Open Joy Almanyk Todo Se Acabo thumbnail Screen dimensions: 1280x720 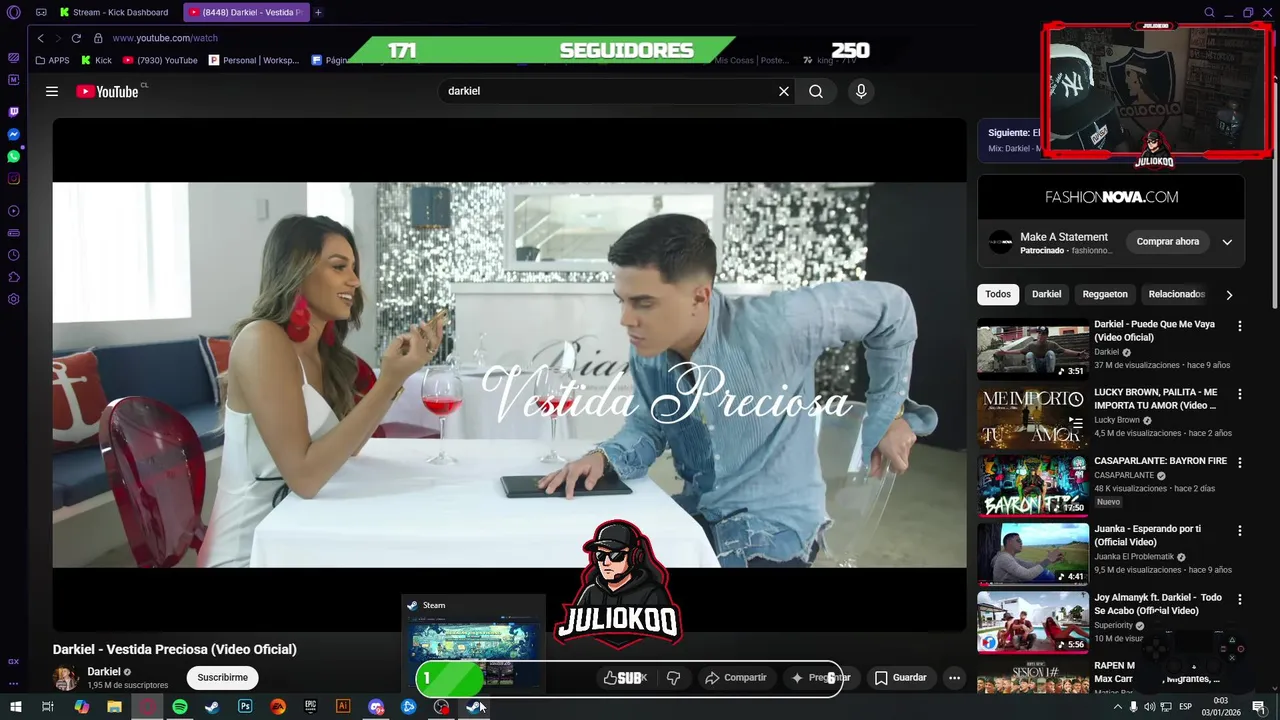[1033, 622]
